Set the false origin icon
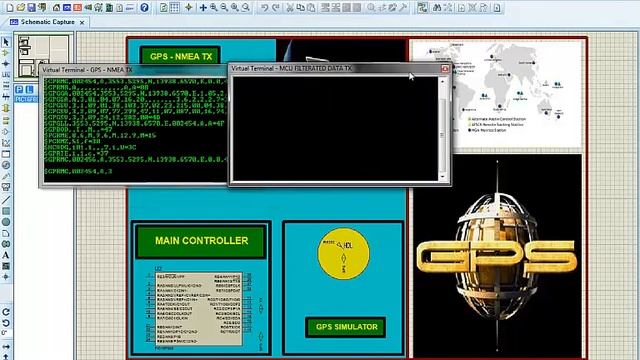 (x=189, y=7)
